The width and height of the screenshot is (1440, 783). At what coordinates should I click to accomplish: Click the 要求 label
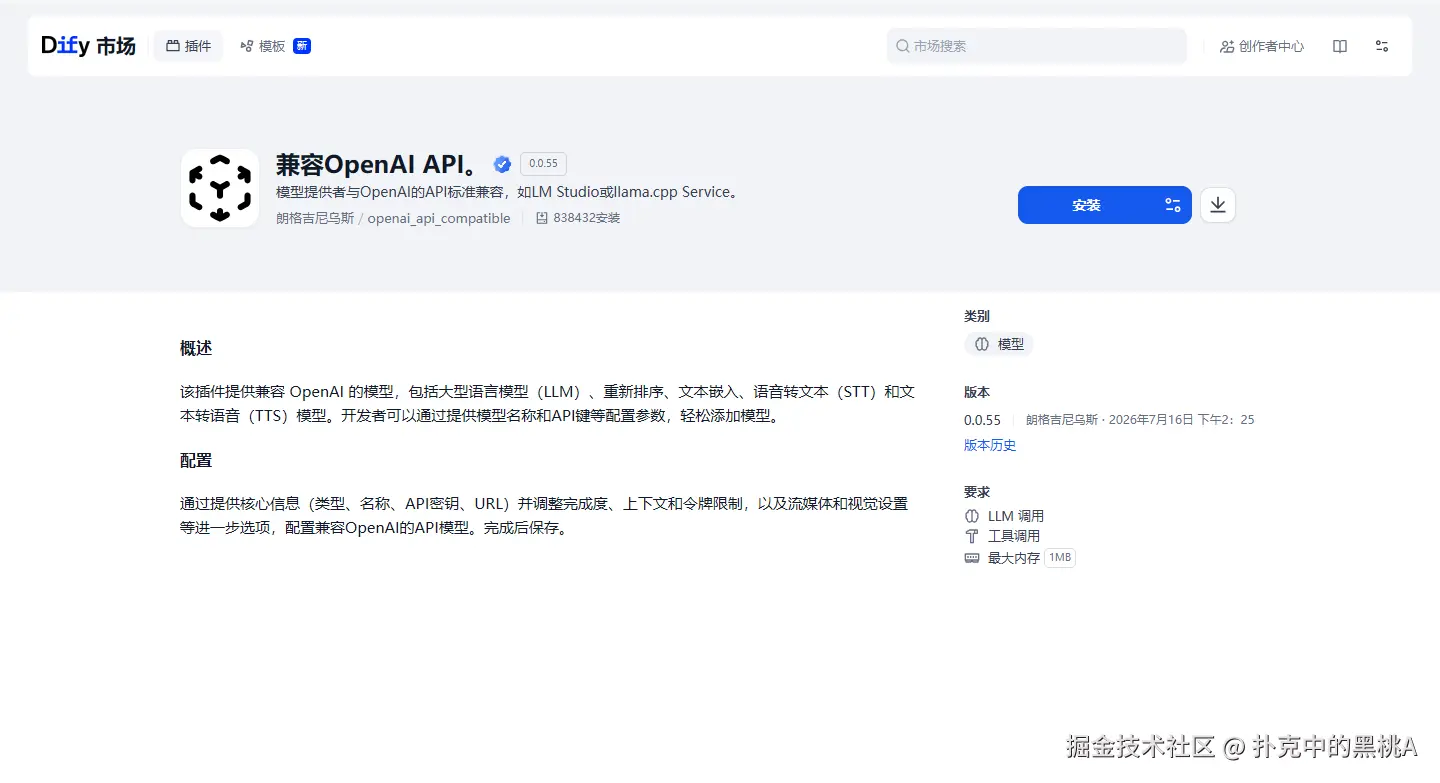pyautogui.click(x=977, y=492)
